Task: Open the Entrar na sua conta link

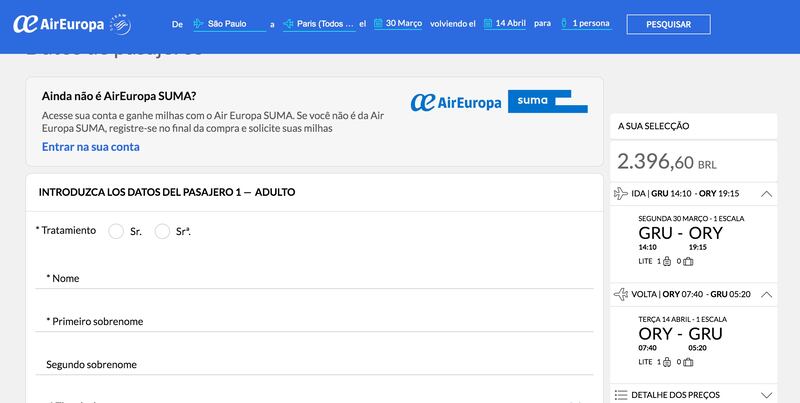Action: coord(91,146)
